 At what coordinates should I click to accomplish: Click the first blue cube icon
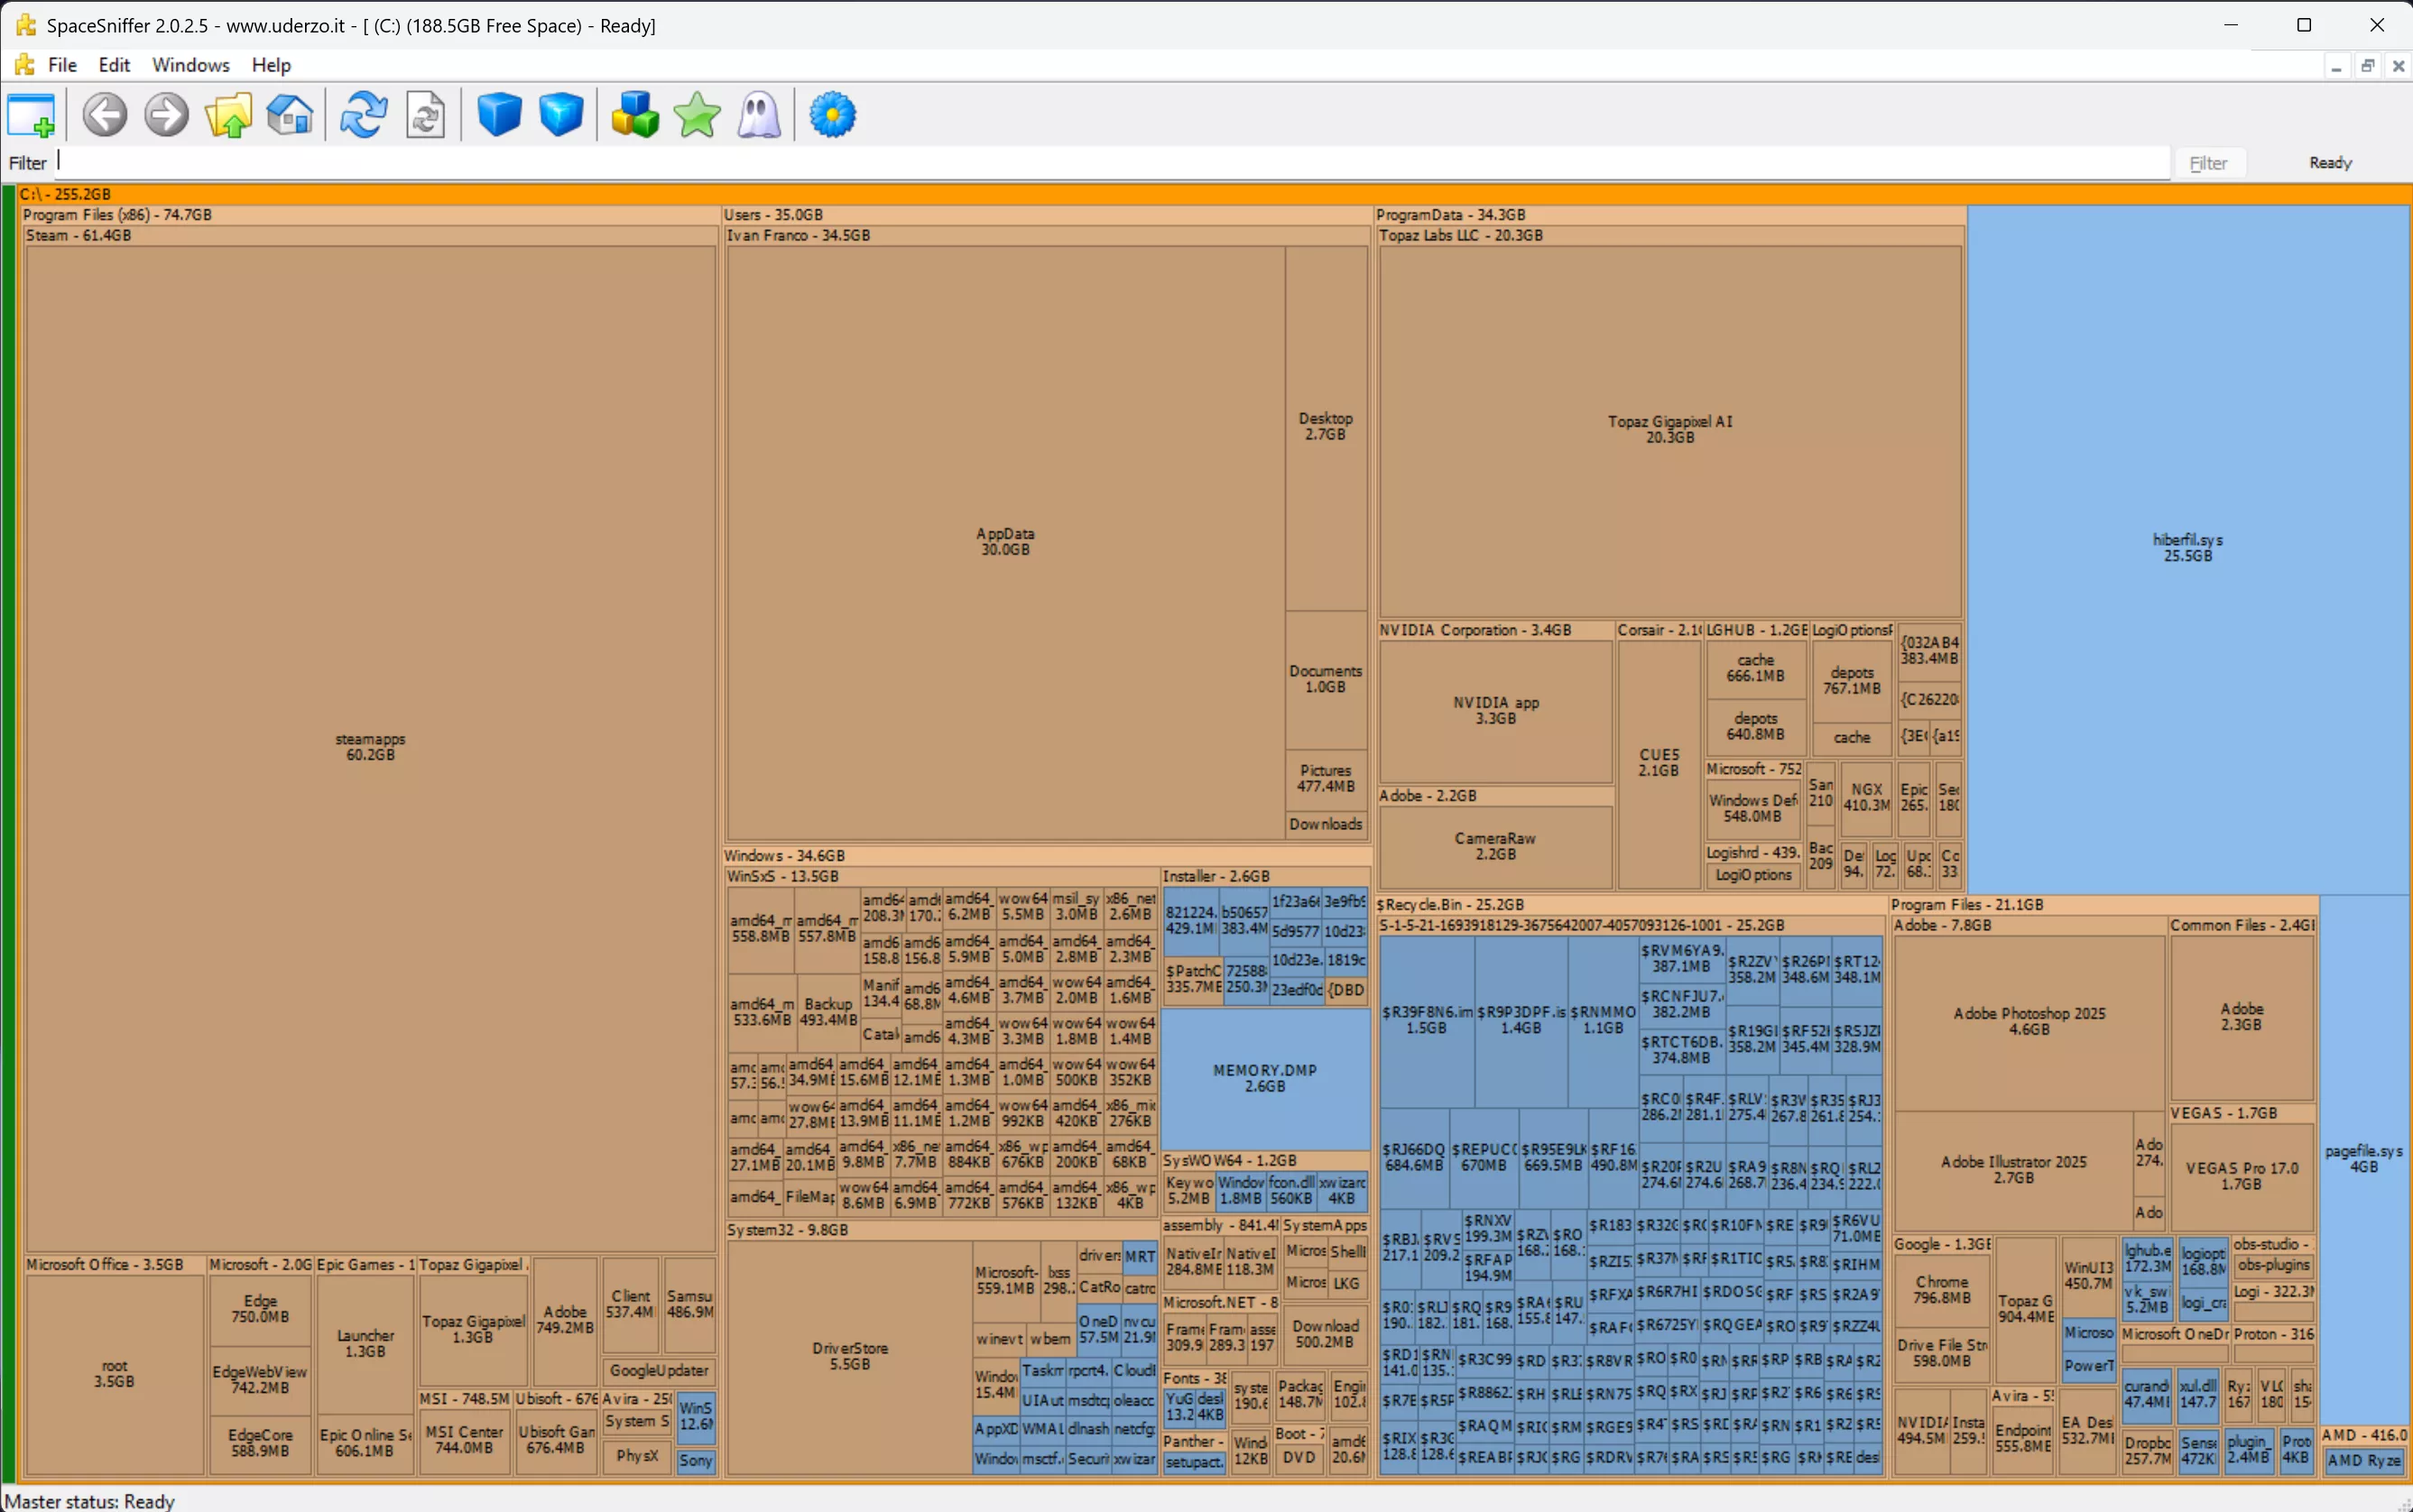(499, 115)
